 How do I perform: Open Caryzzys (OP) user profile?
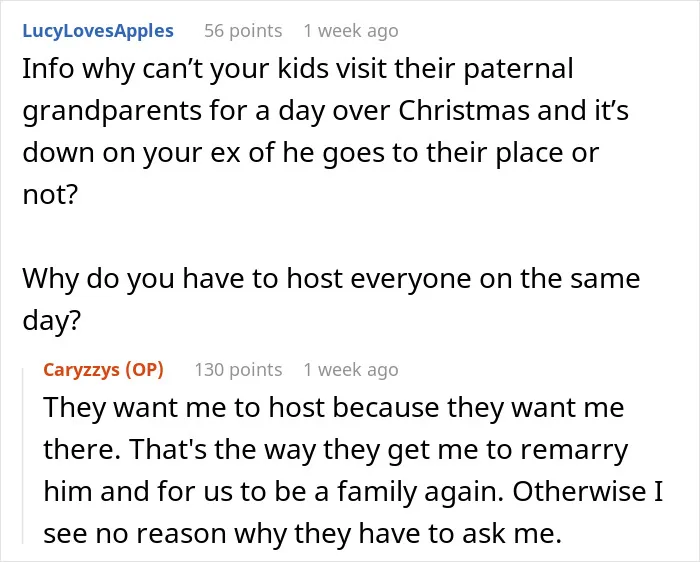(104, 370)
